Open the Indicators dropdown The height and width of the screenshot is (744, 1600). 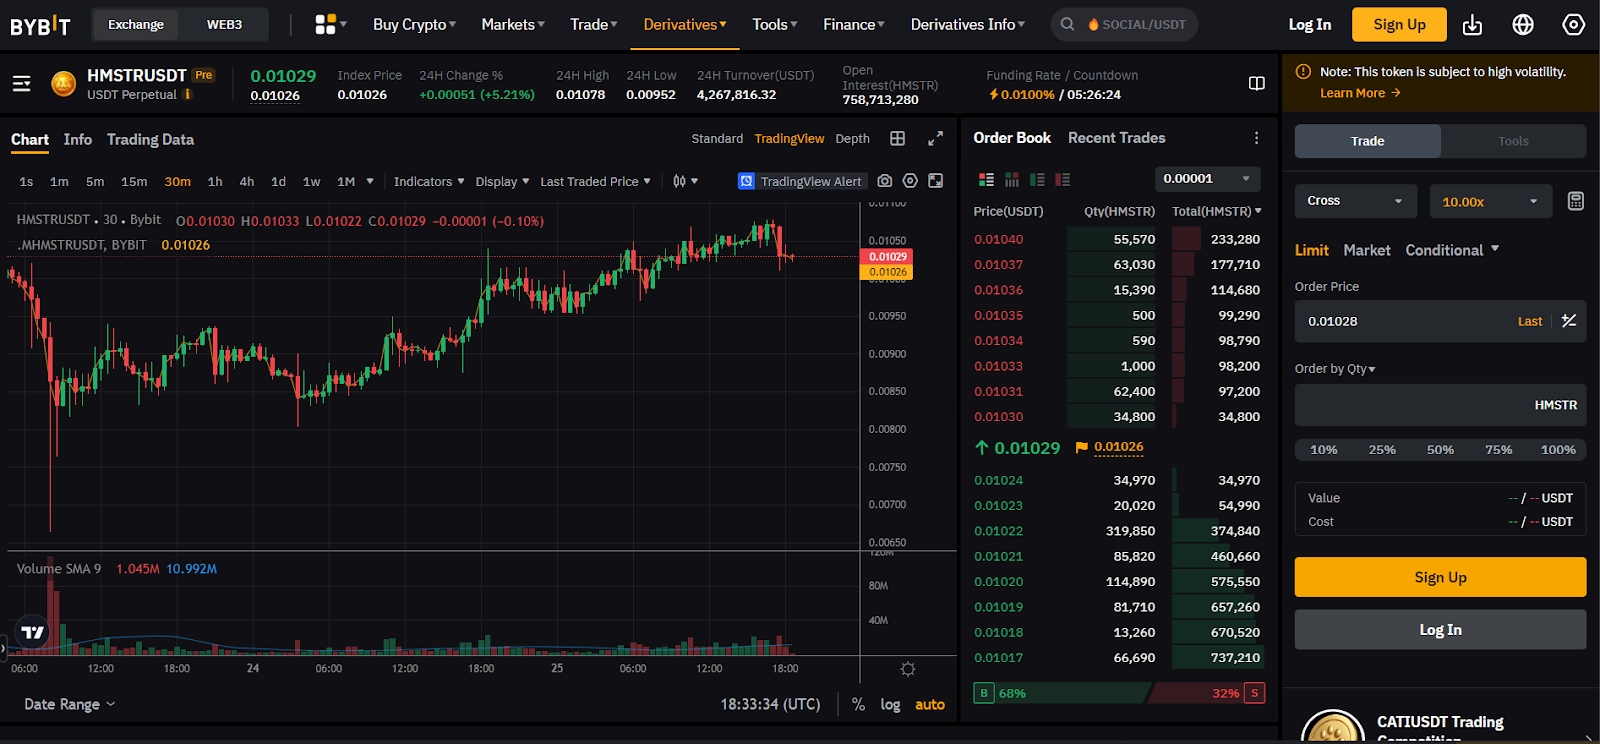(428, 181)
